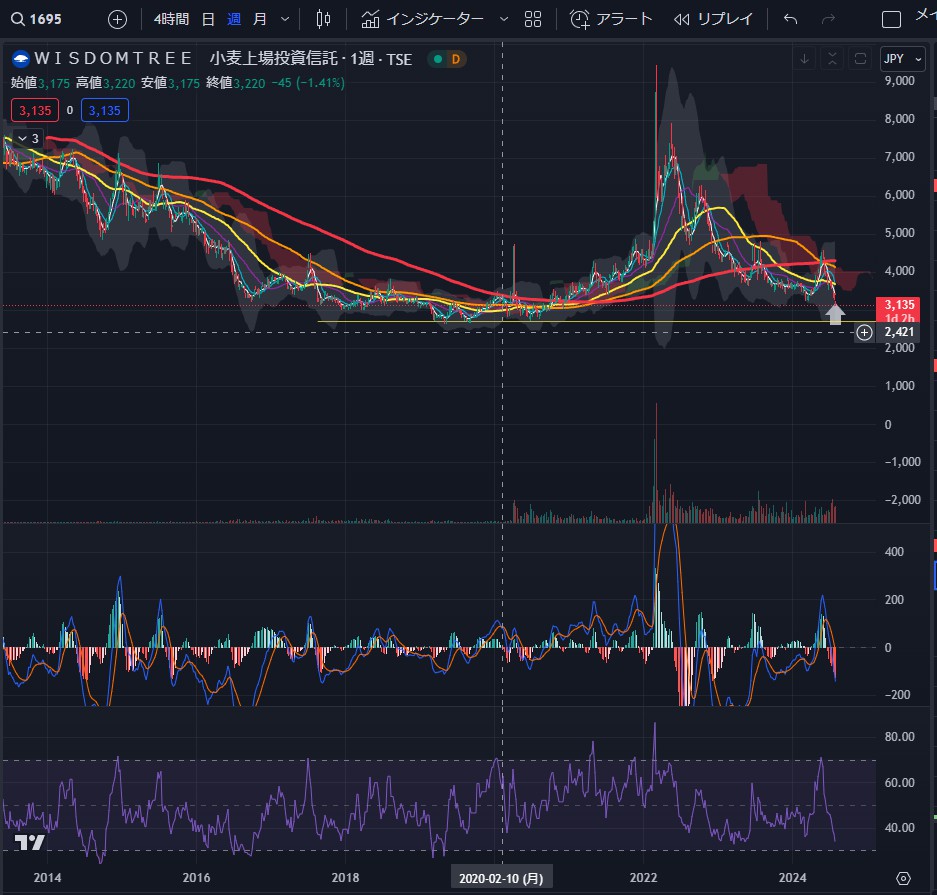Click the orange D data status badge

456,59
